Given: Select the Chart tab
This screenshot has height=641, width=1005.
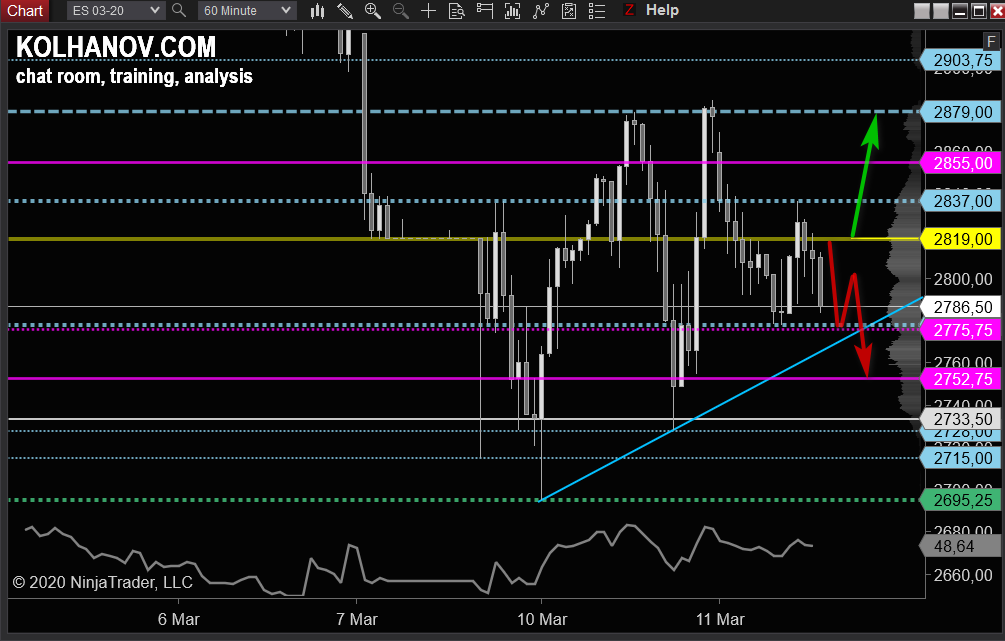Looking at the screenshot, I should 24,11.
